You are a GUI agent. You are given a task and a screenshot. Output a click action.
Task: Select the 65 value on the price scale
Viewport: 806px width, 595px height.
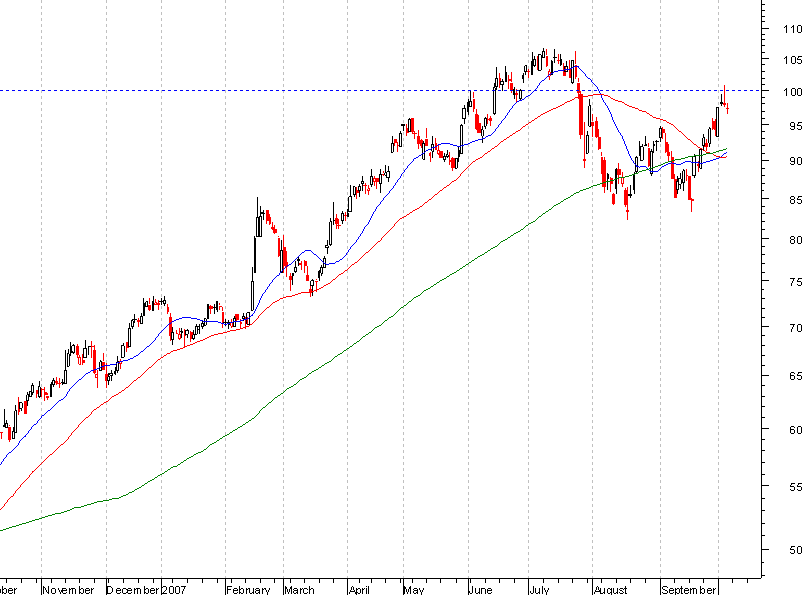tap(796, 376)
